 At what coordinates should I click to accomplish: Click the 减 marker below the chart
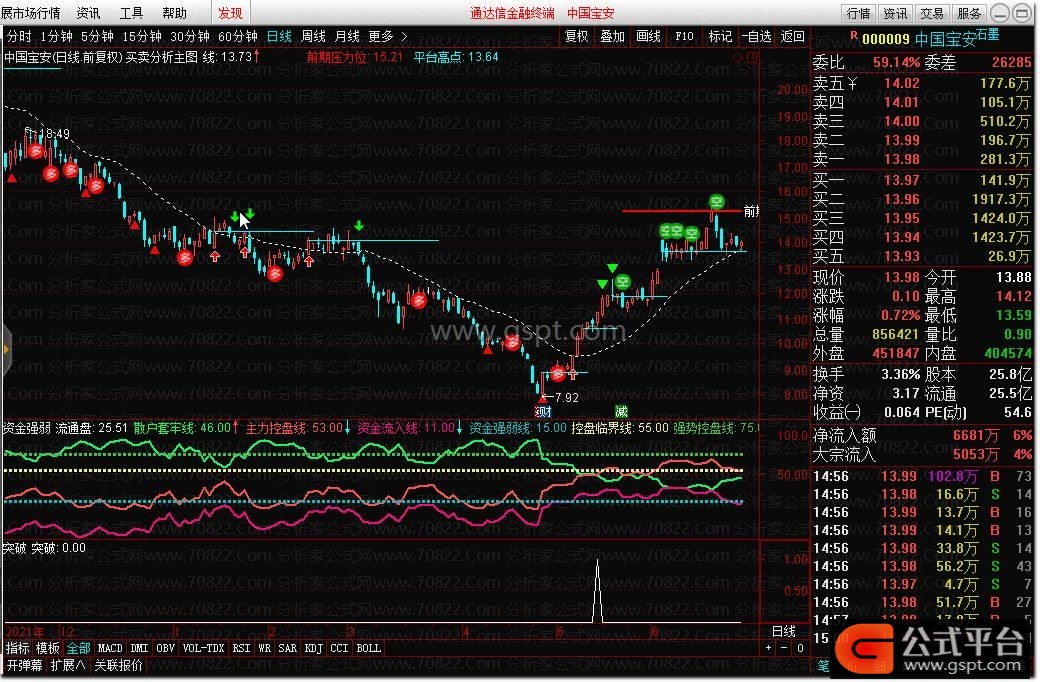(621, 411)
